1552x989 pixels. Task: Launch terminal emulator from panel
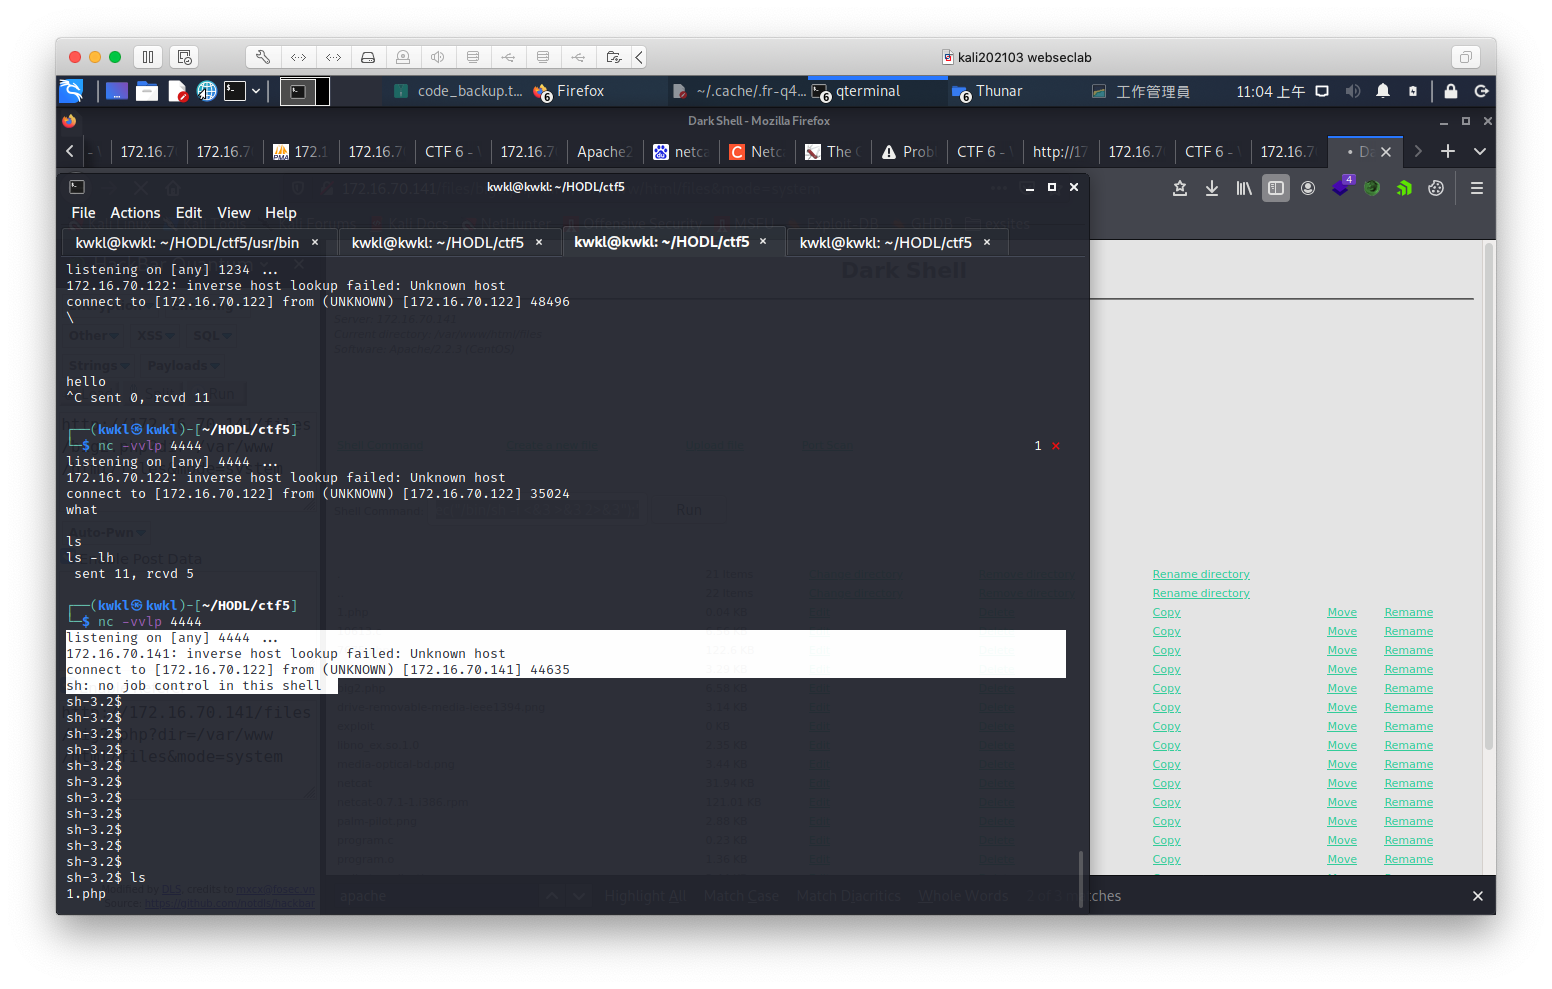(235, 91)
